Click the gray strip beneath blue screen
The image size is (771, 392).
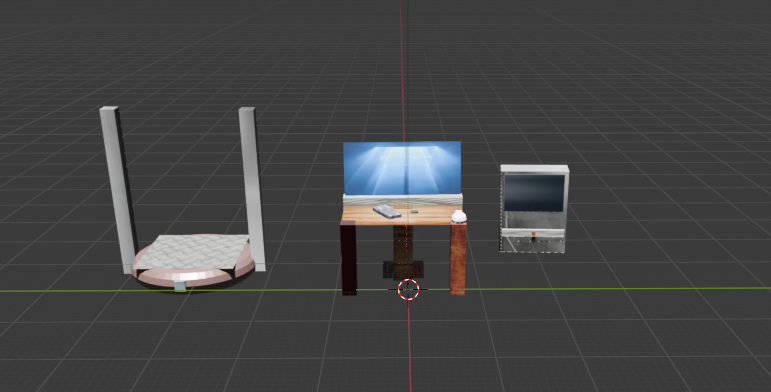402,200
